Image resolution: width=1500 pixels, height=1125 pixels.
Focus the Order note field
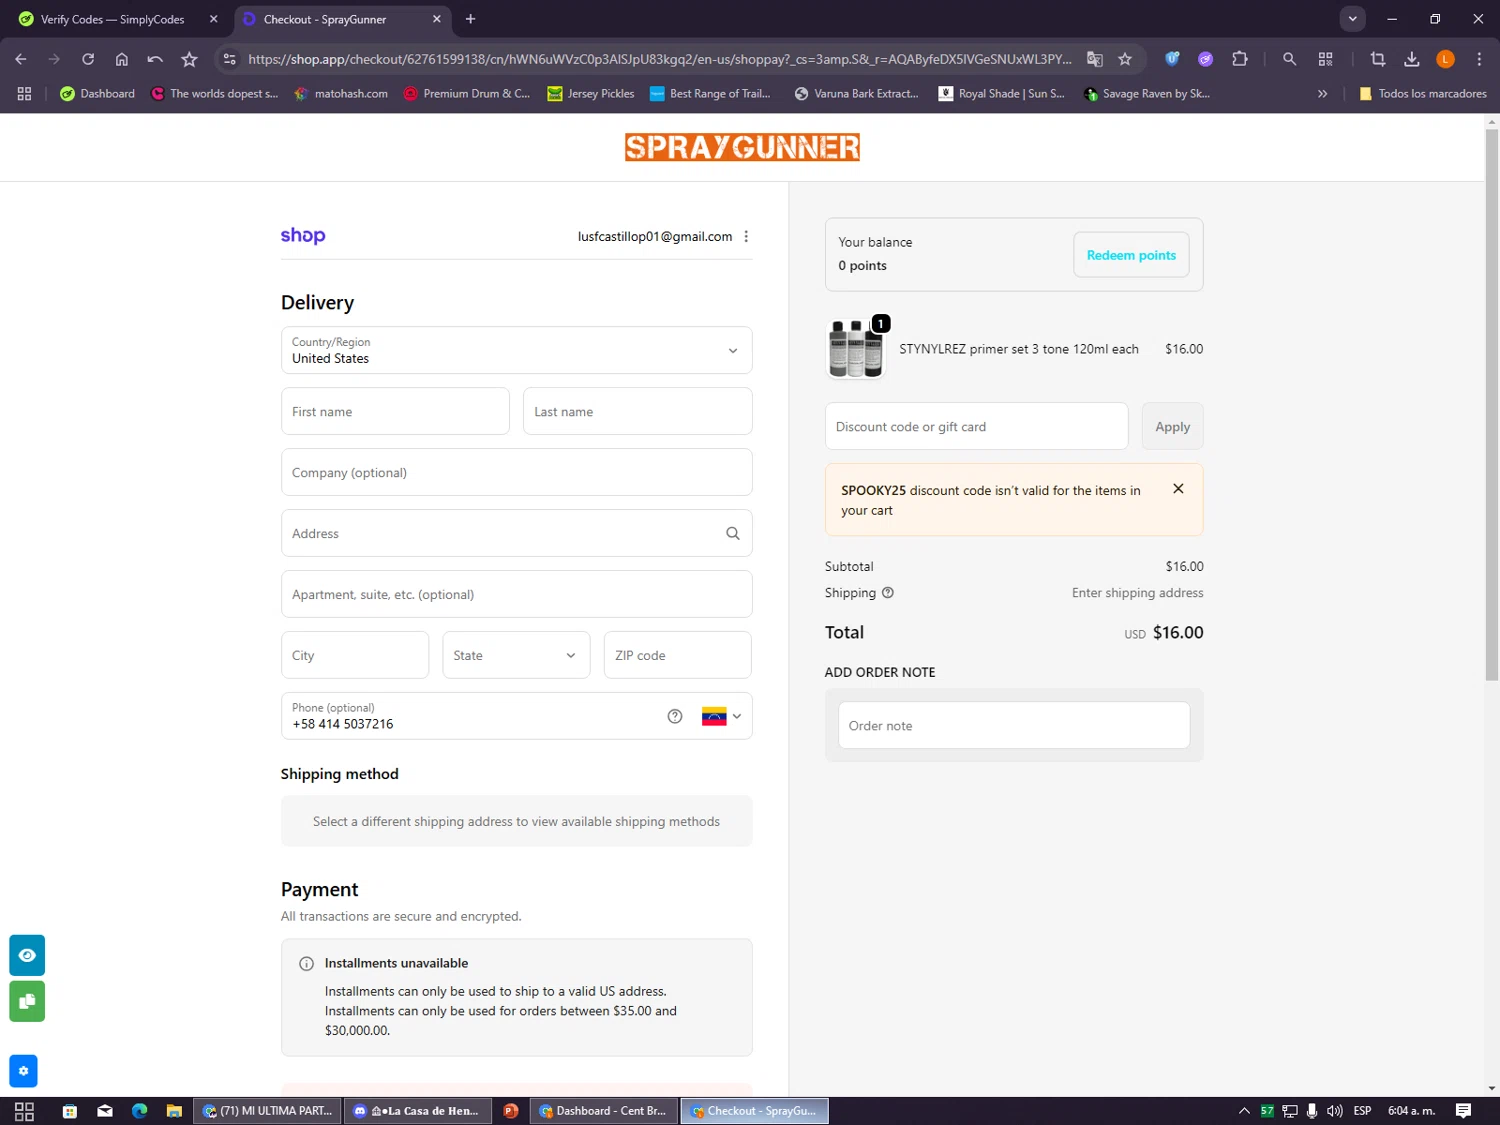tap(1014, 725)
